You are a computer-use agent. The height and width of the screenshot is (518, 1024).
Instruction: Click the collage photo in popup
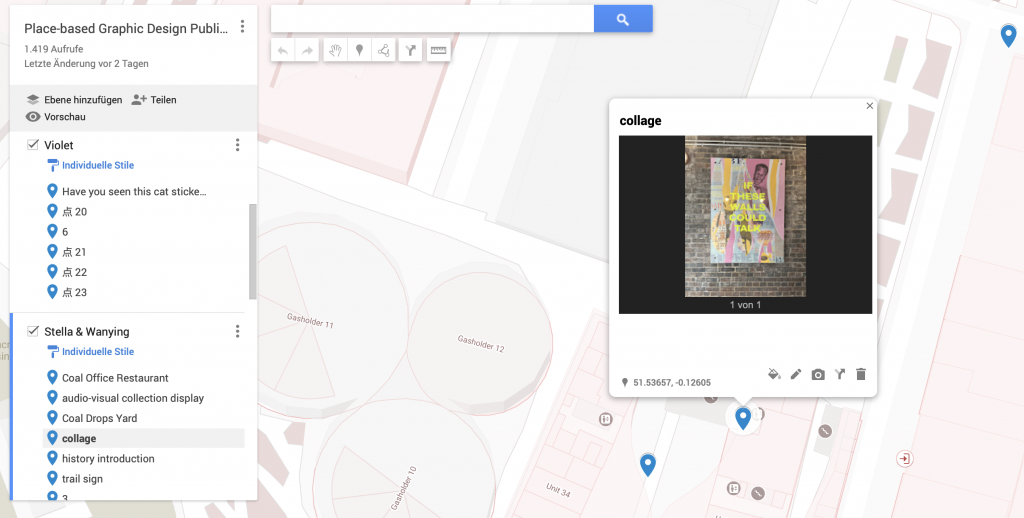(745, 216)
